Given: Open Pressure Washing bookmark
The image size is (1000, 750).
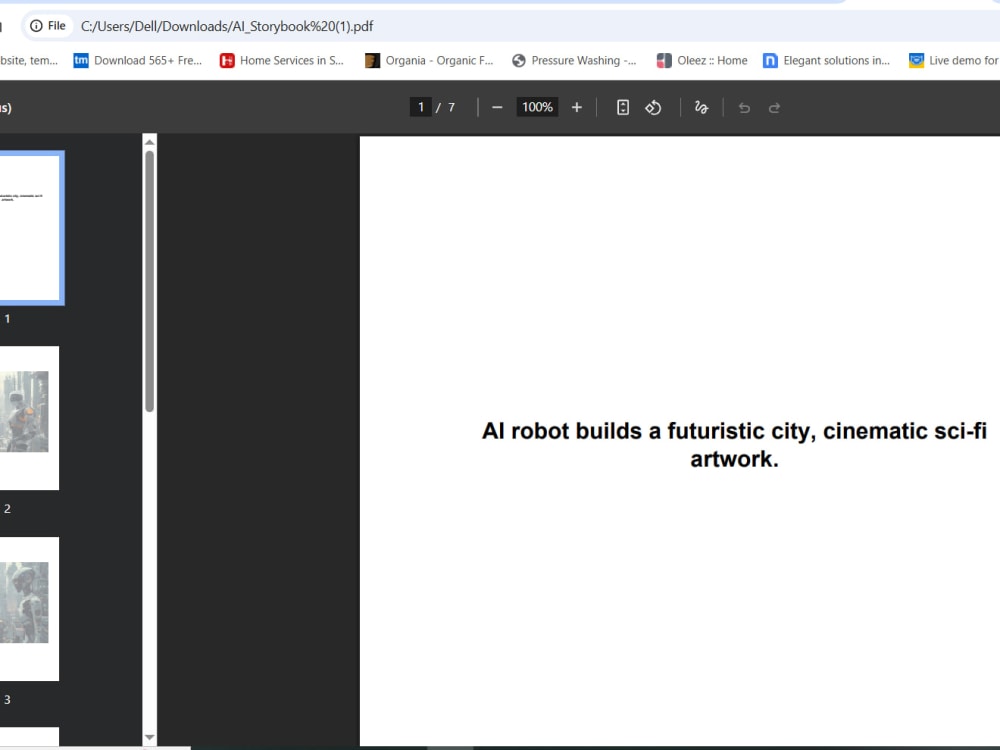Looking at the screenshot, I should (x=575, y=61).
